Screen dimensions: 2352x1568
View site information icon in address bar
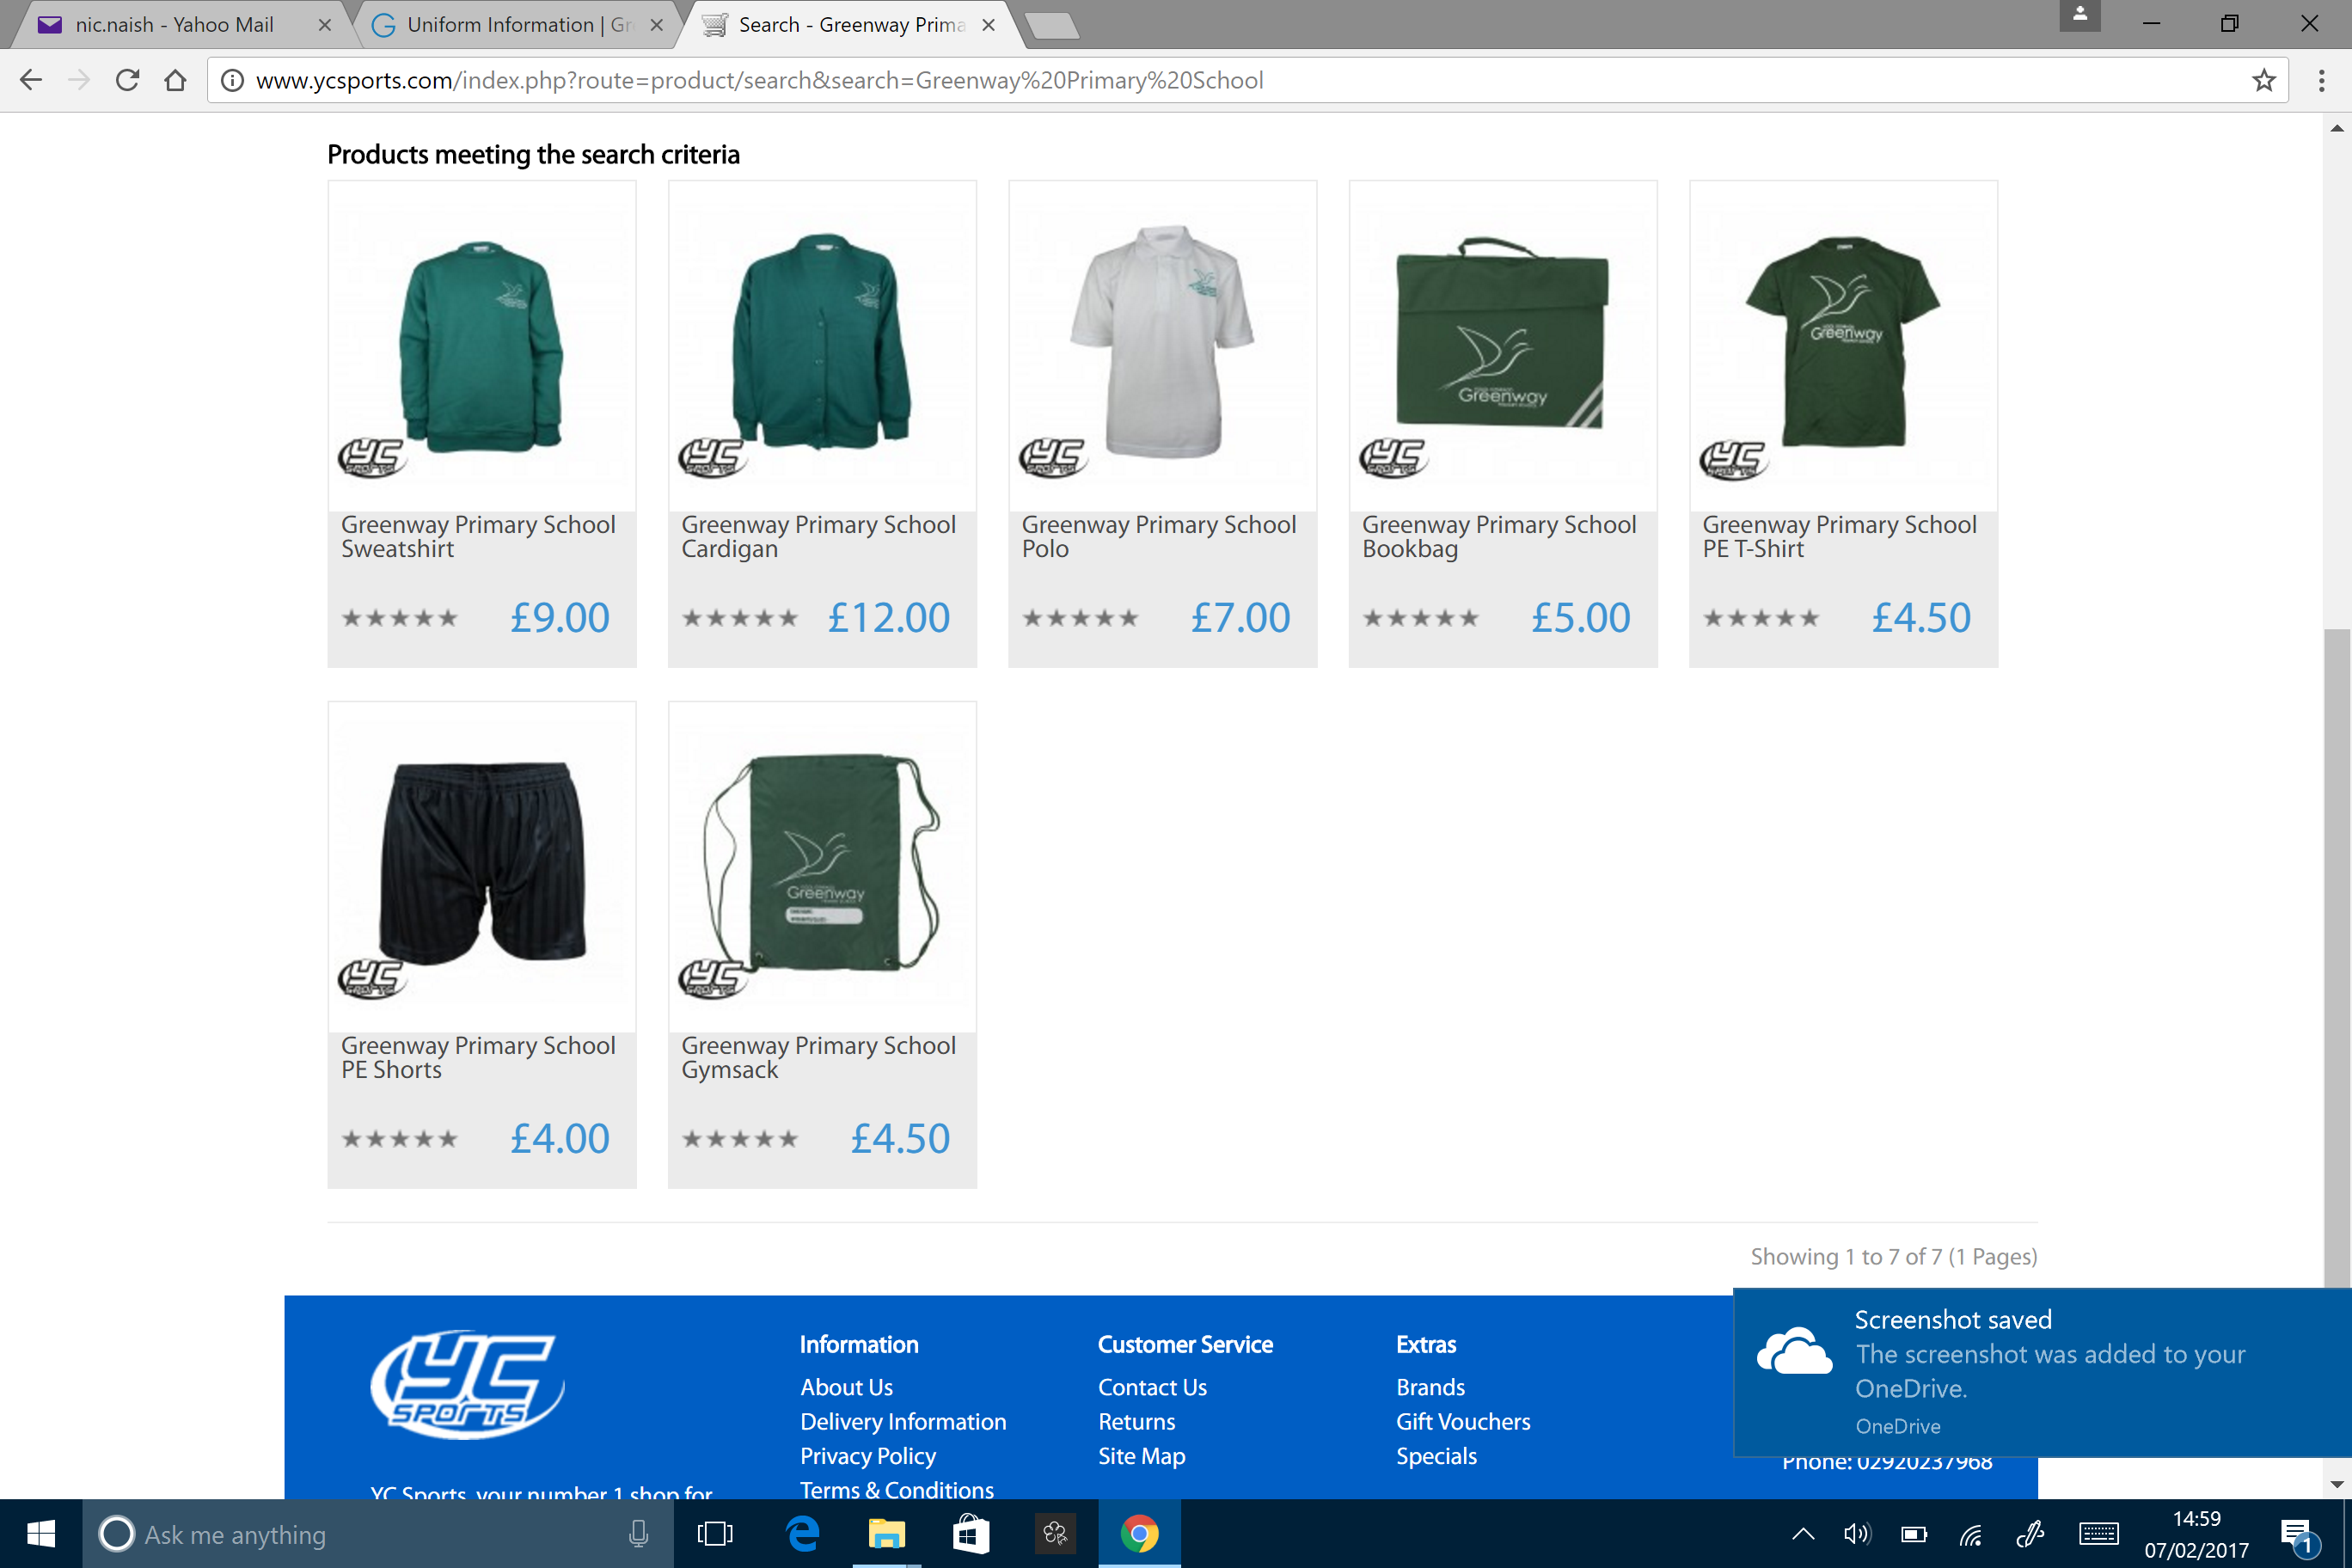coord(232,80)
